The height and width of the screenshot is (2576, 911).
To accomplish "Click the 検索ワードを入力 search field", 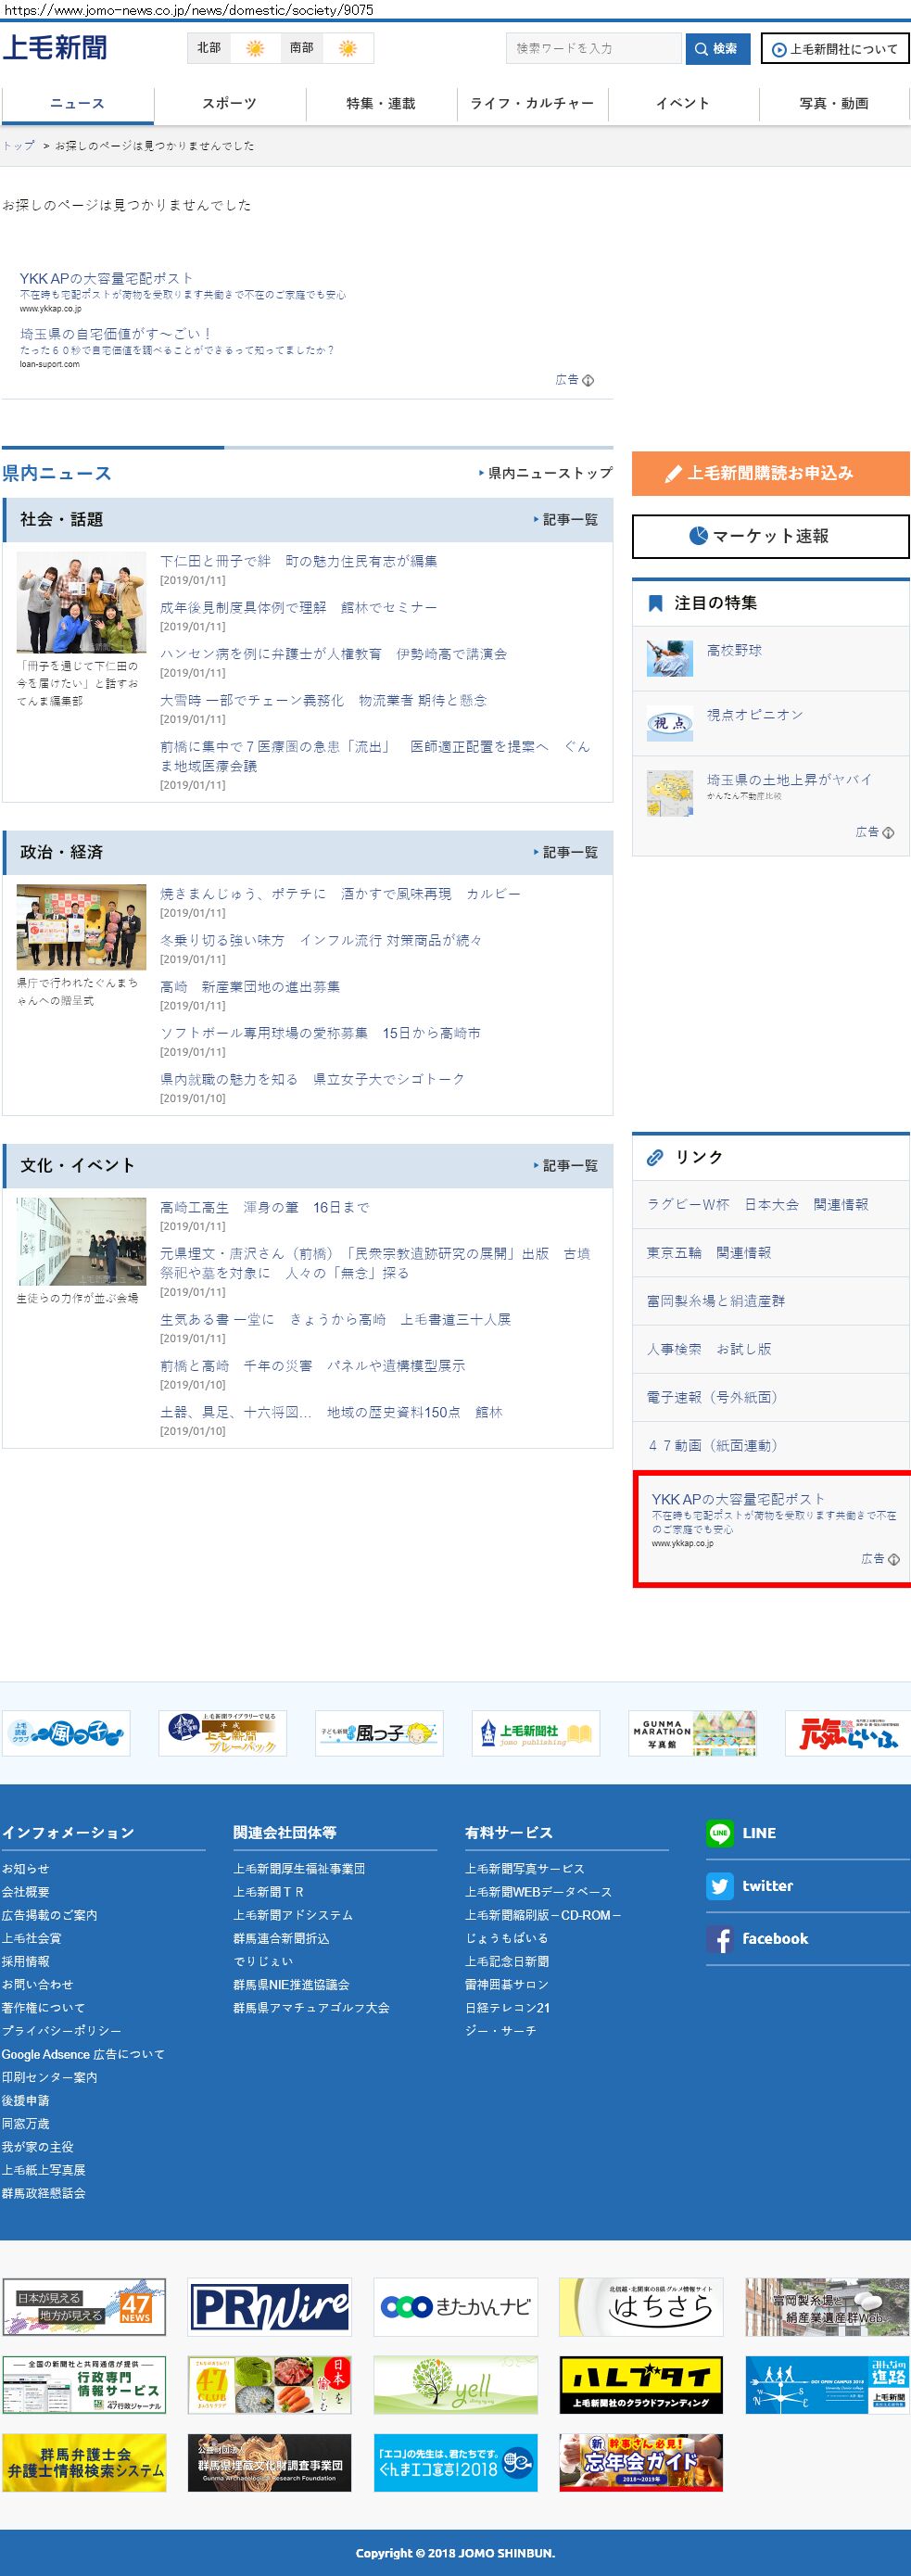I will click(x=593, y=48).
